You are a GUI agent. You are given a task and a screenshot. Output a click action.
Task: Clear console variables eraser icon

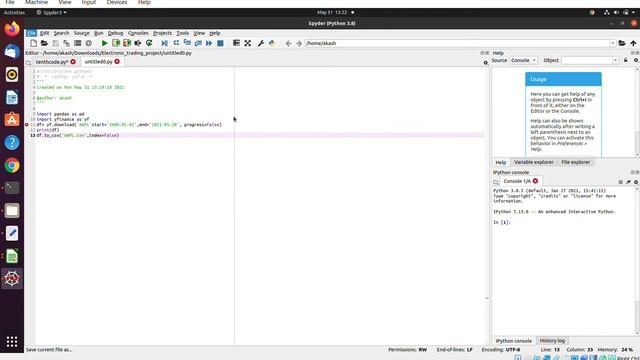tap(628, 182)
